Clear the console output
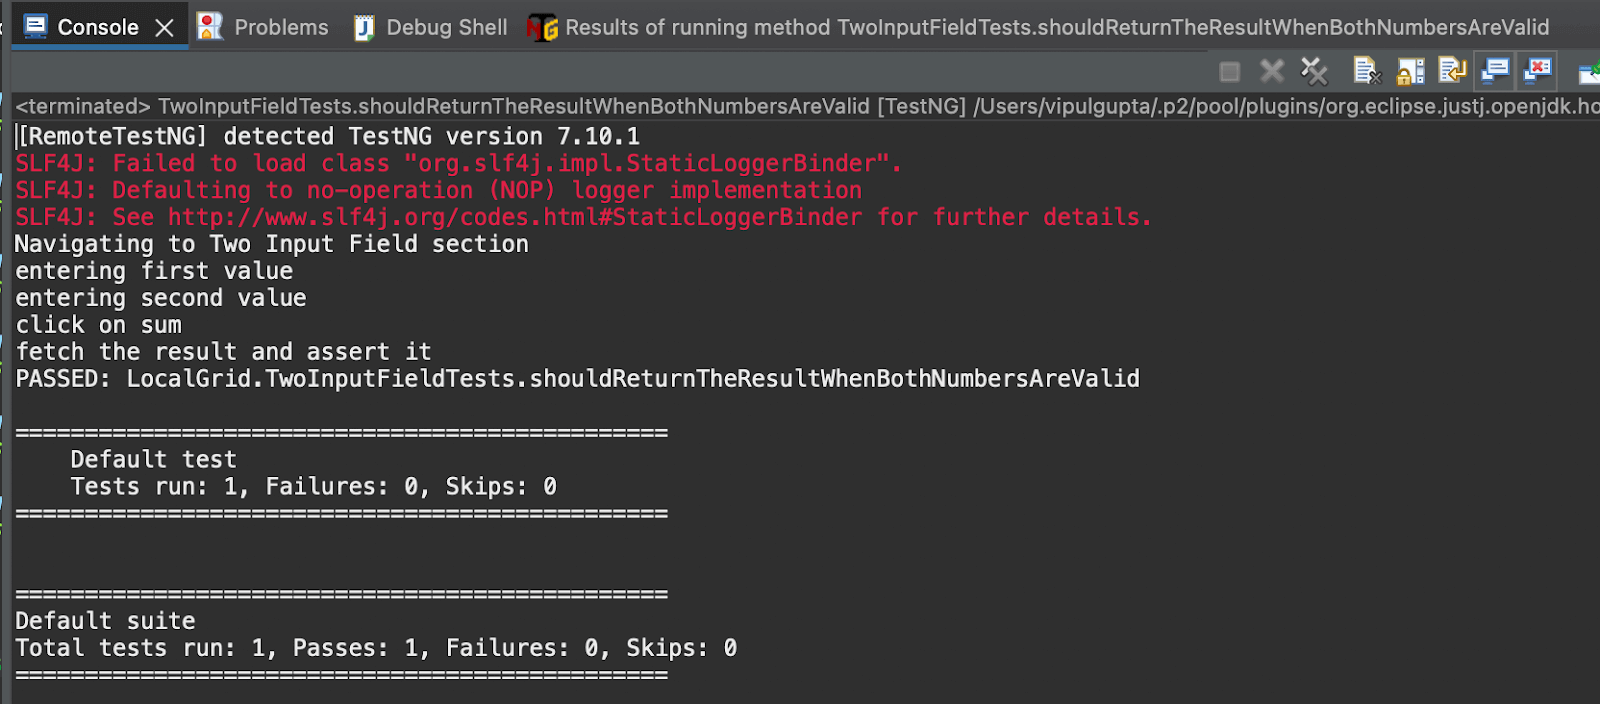 [x=1367, y=71]
